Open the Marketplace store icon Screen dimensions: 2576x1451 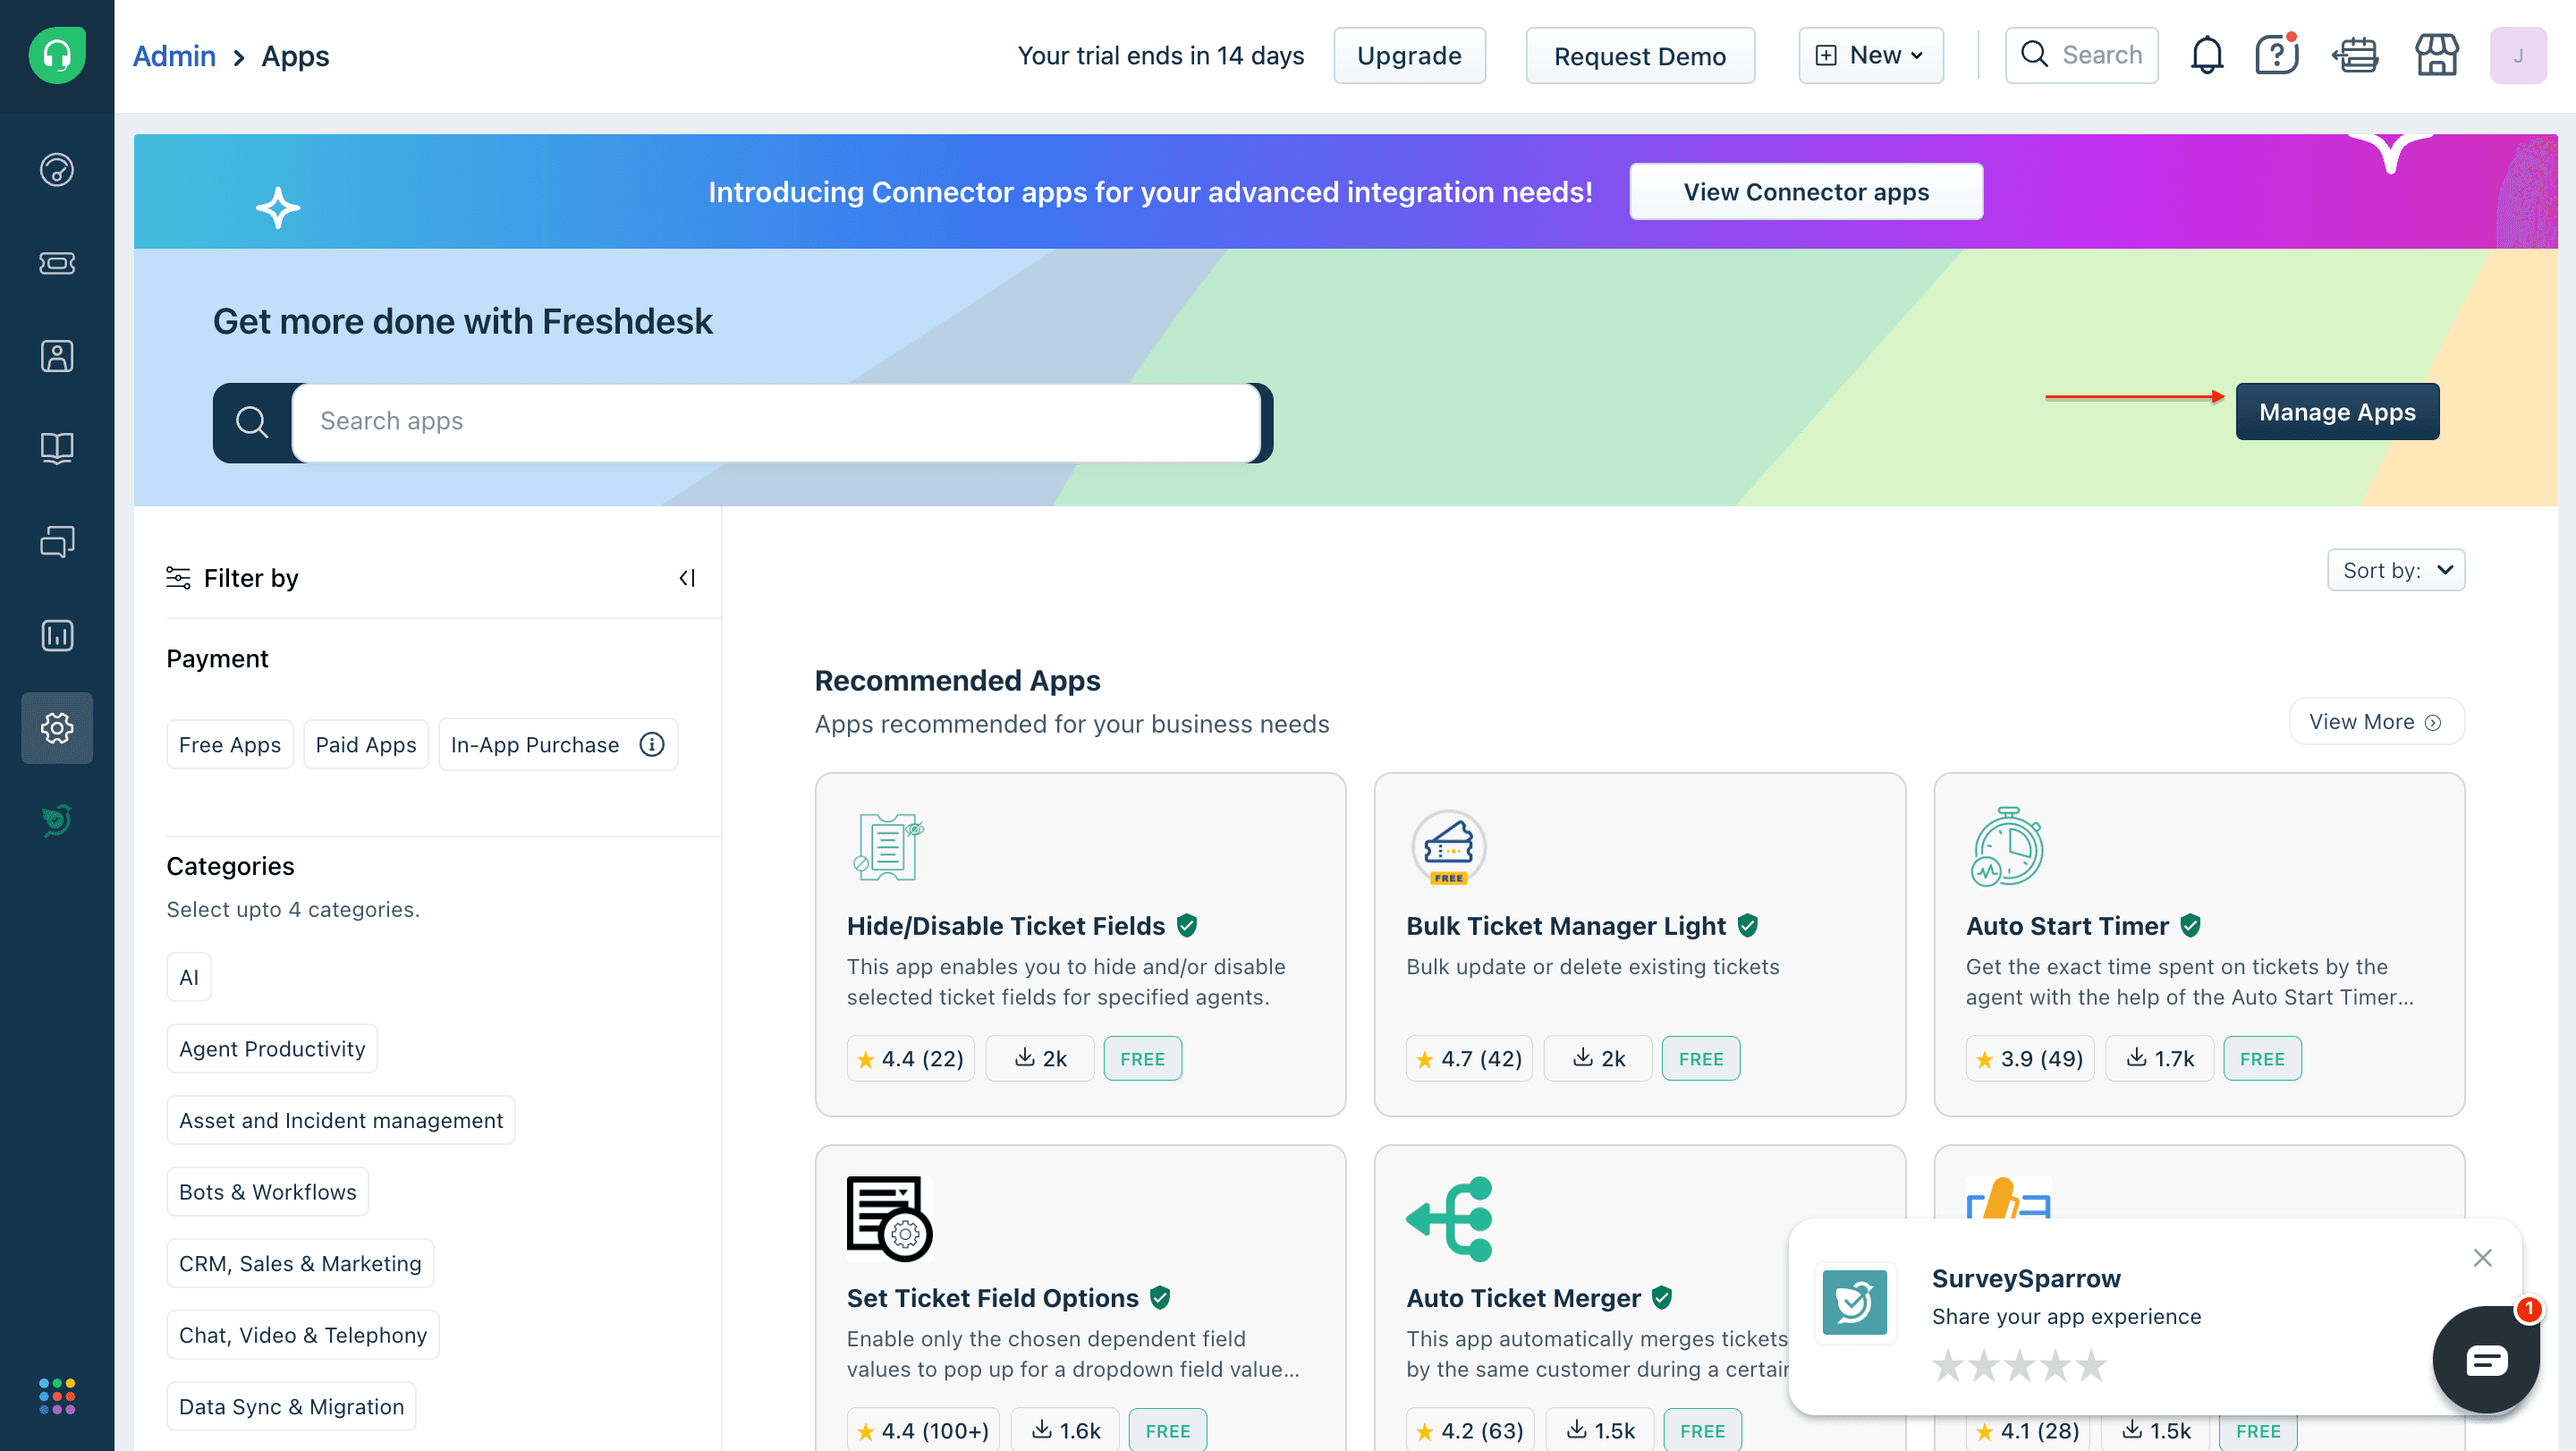point(2436,56)
